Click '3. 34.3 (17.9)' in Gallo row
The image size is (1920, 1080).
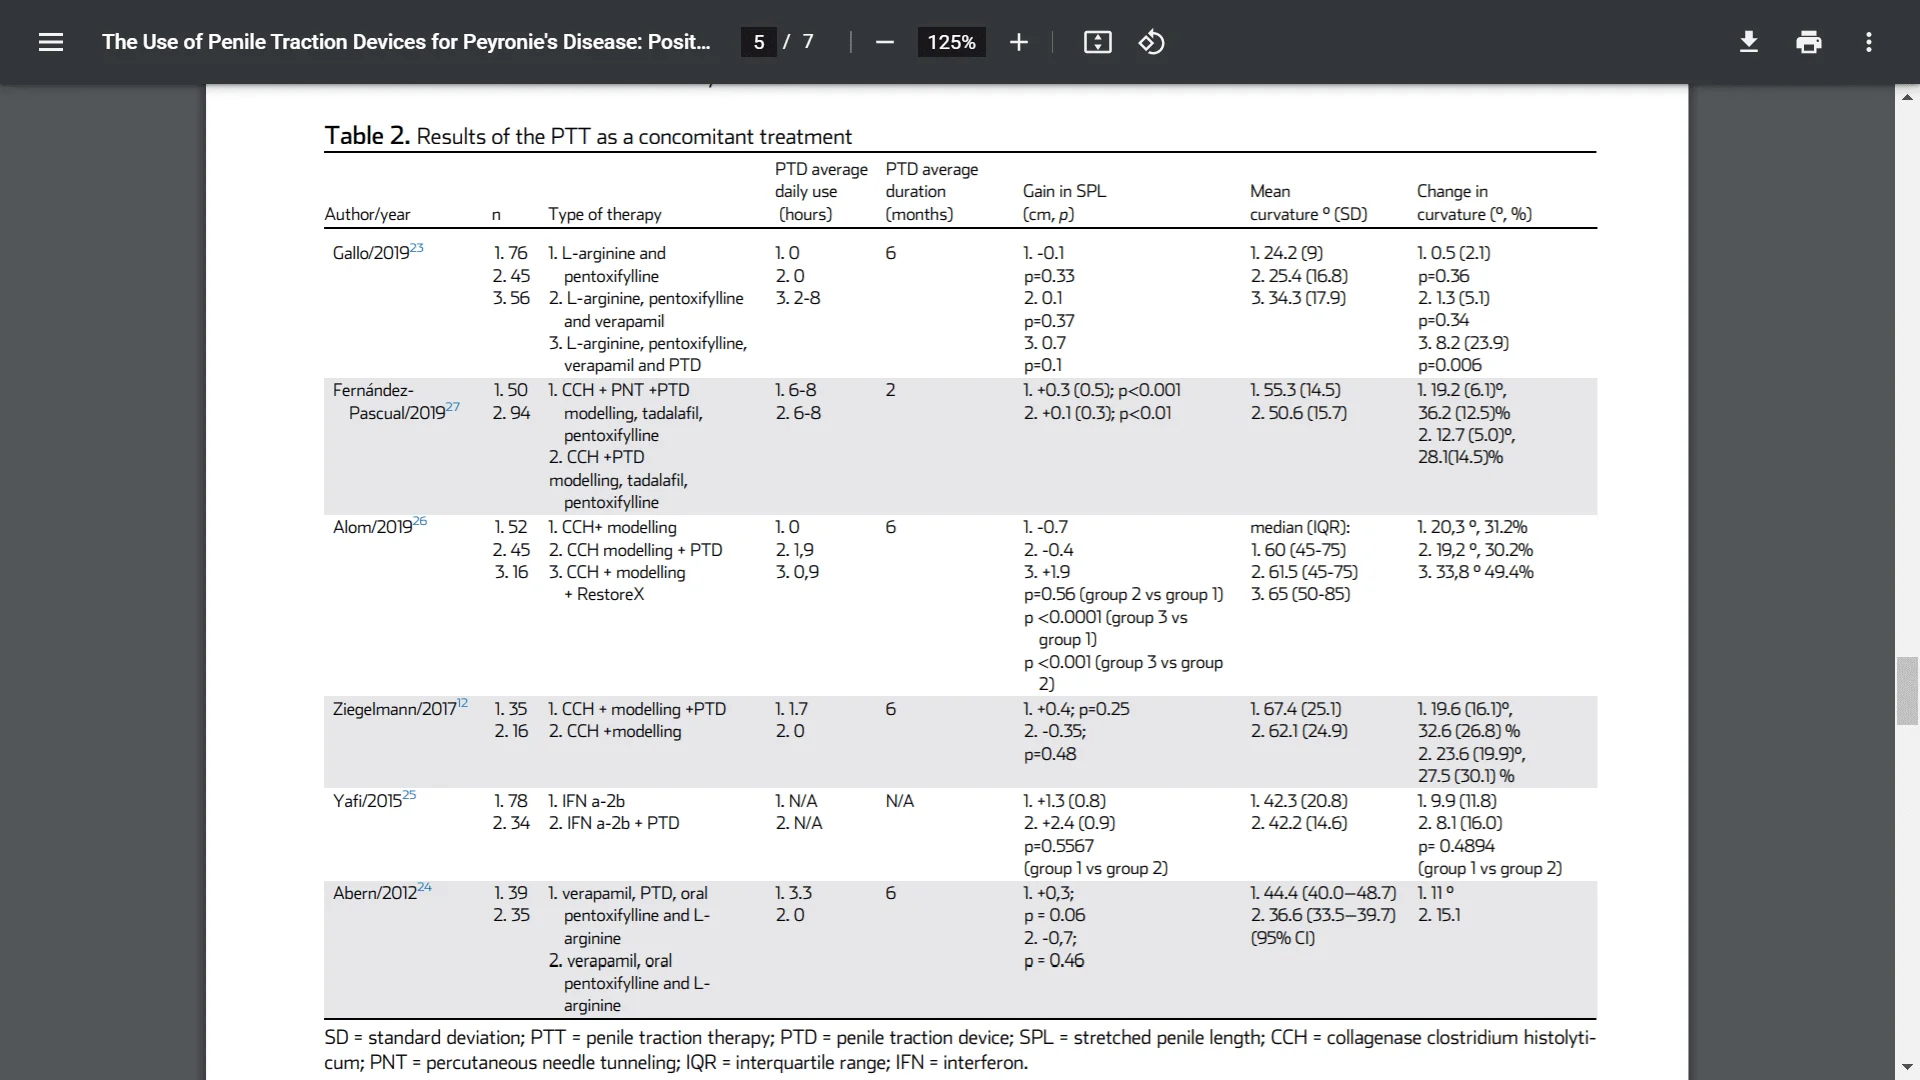(x=1299, y=298)
